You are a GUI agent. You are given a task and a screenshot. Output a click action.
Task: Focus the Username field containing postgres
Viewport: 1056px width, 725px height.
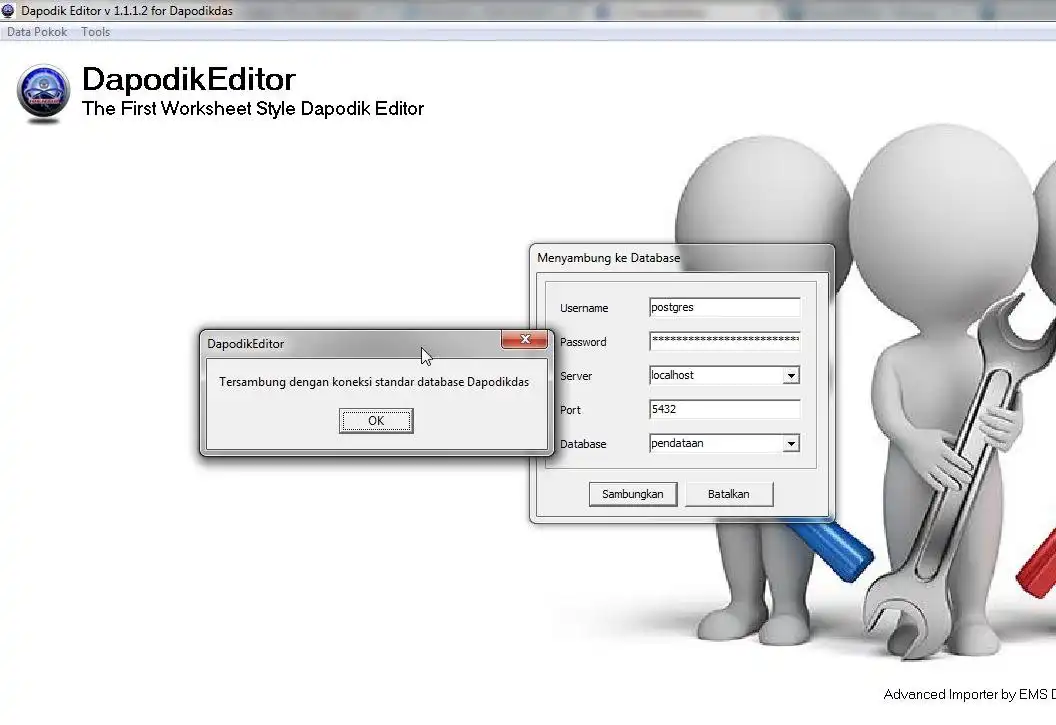tap(725, 307)
